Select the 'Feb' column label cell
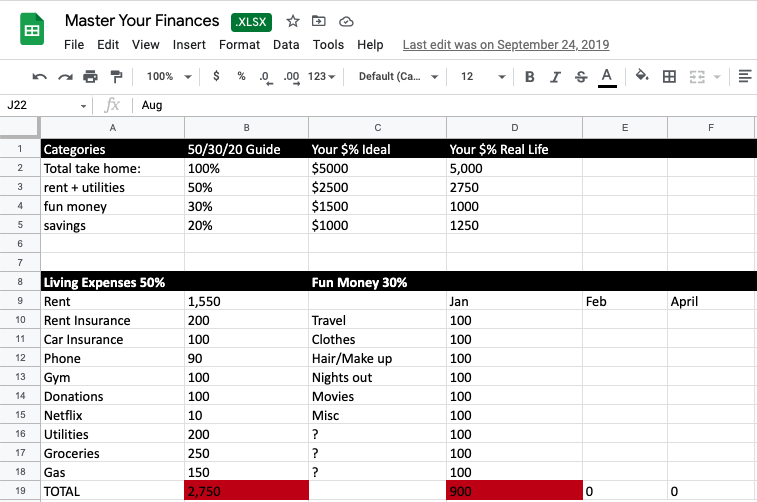757x502 pixels. click(x=625, y=301)
